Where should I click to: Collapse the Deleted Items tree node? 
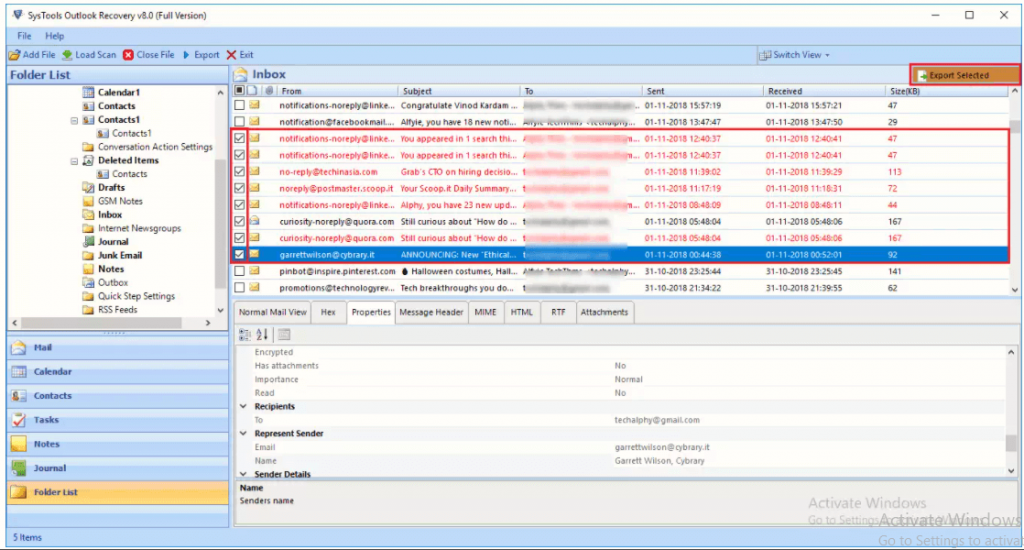coord(74,161)
